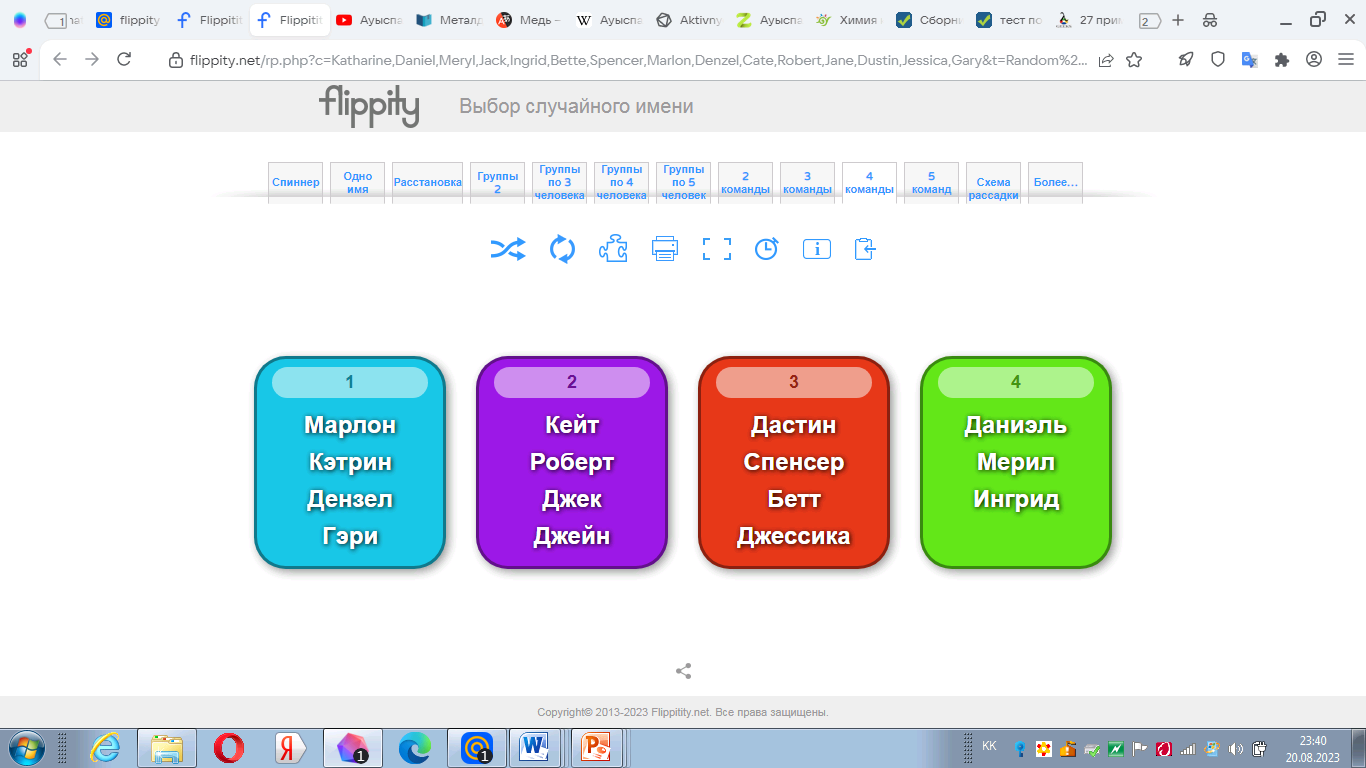This screenshot has height=768, width=1366.
Task: Open Opera browser from taskbar
Action: click(229, 748)
